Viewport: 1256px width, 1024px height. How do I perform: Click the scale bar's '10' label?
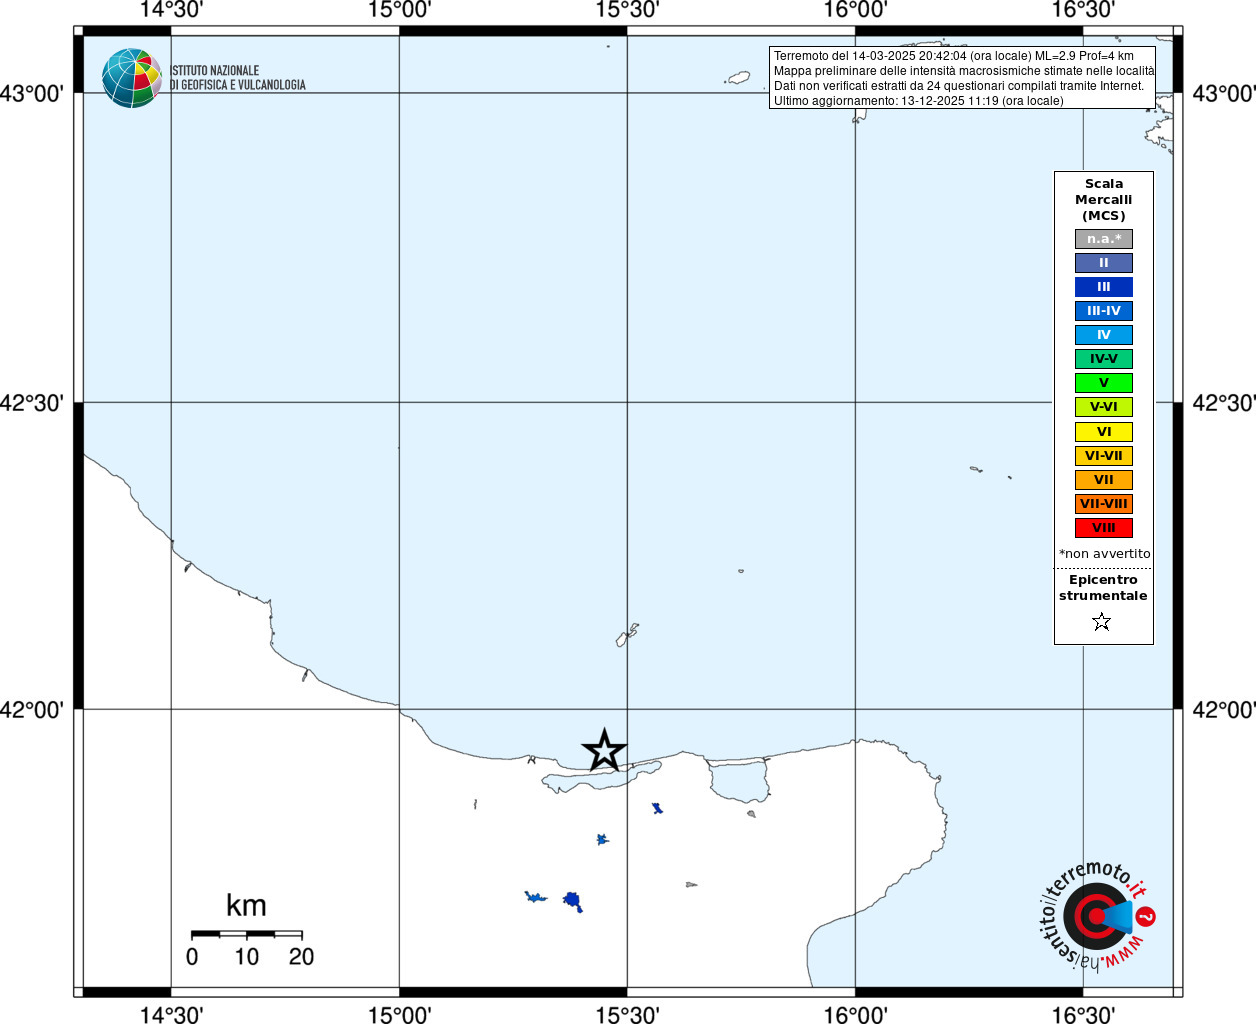click(247, 957)
